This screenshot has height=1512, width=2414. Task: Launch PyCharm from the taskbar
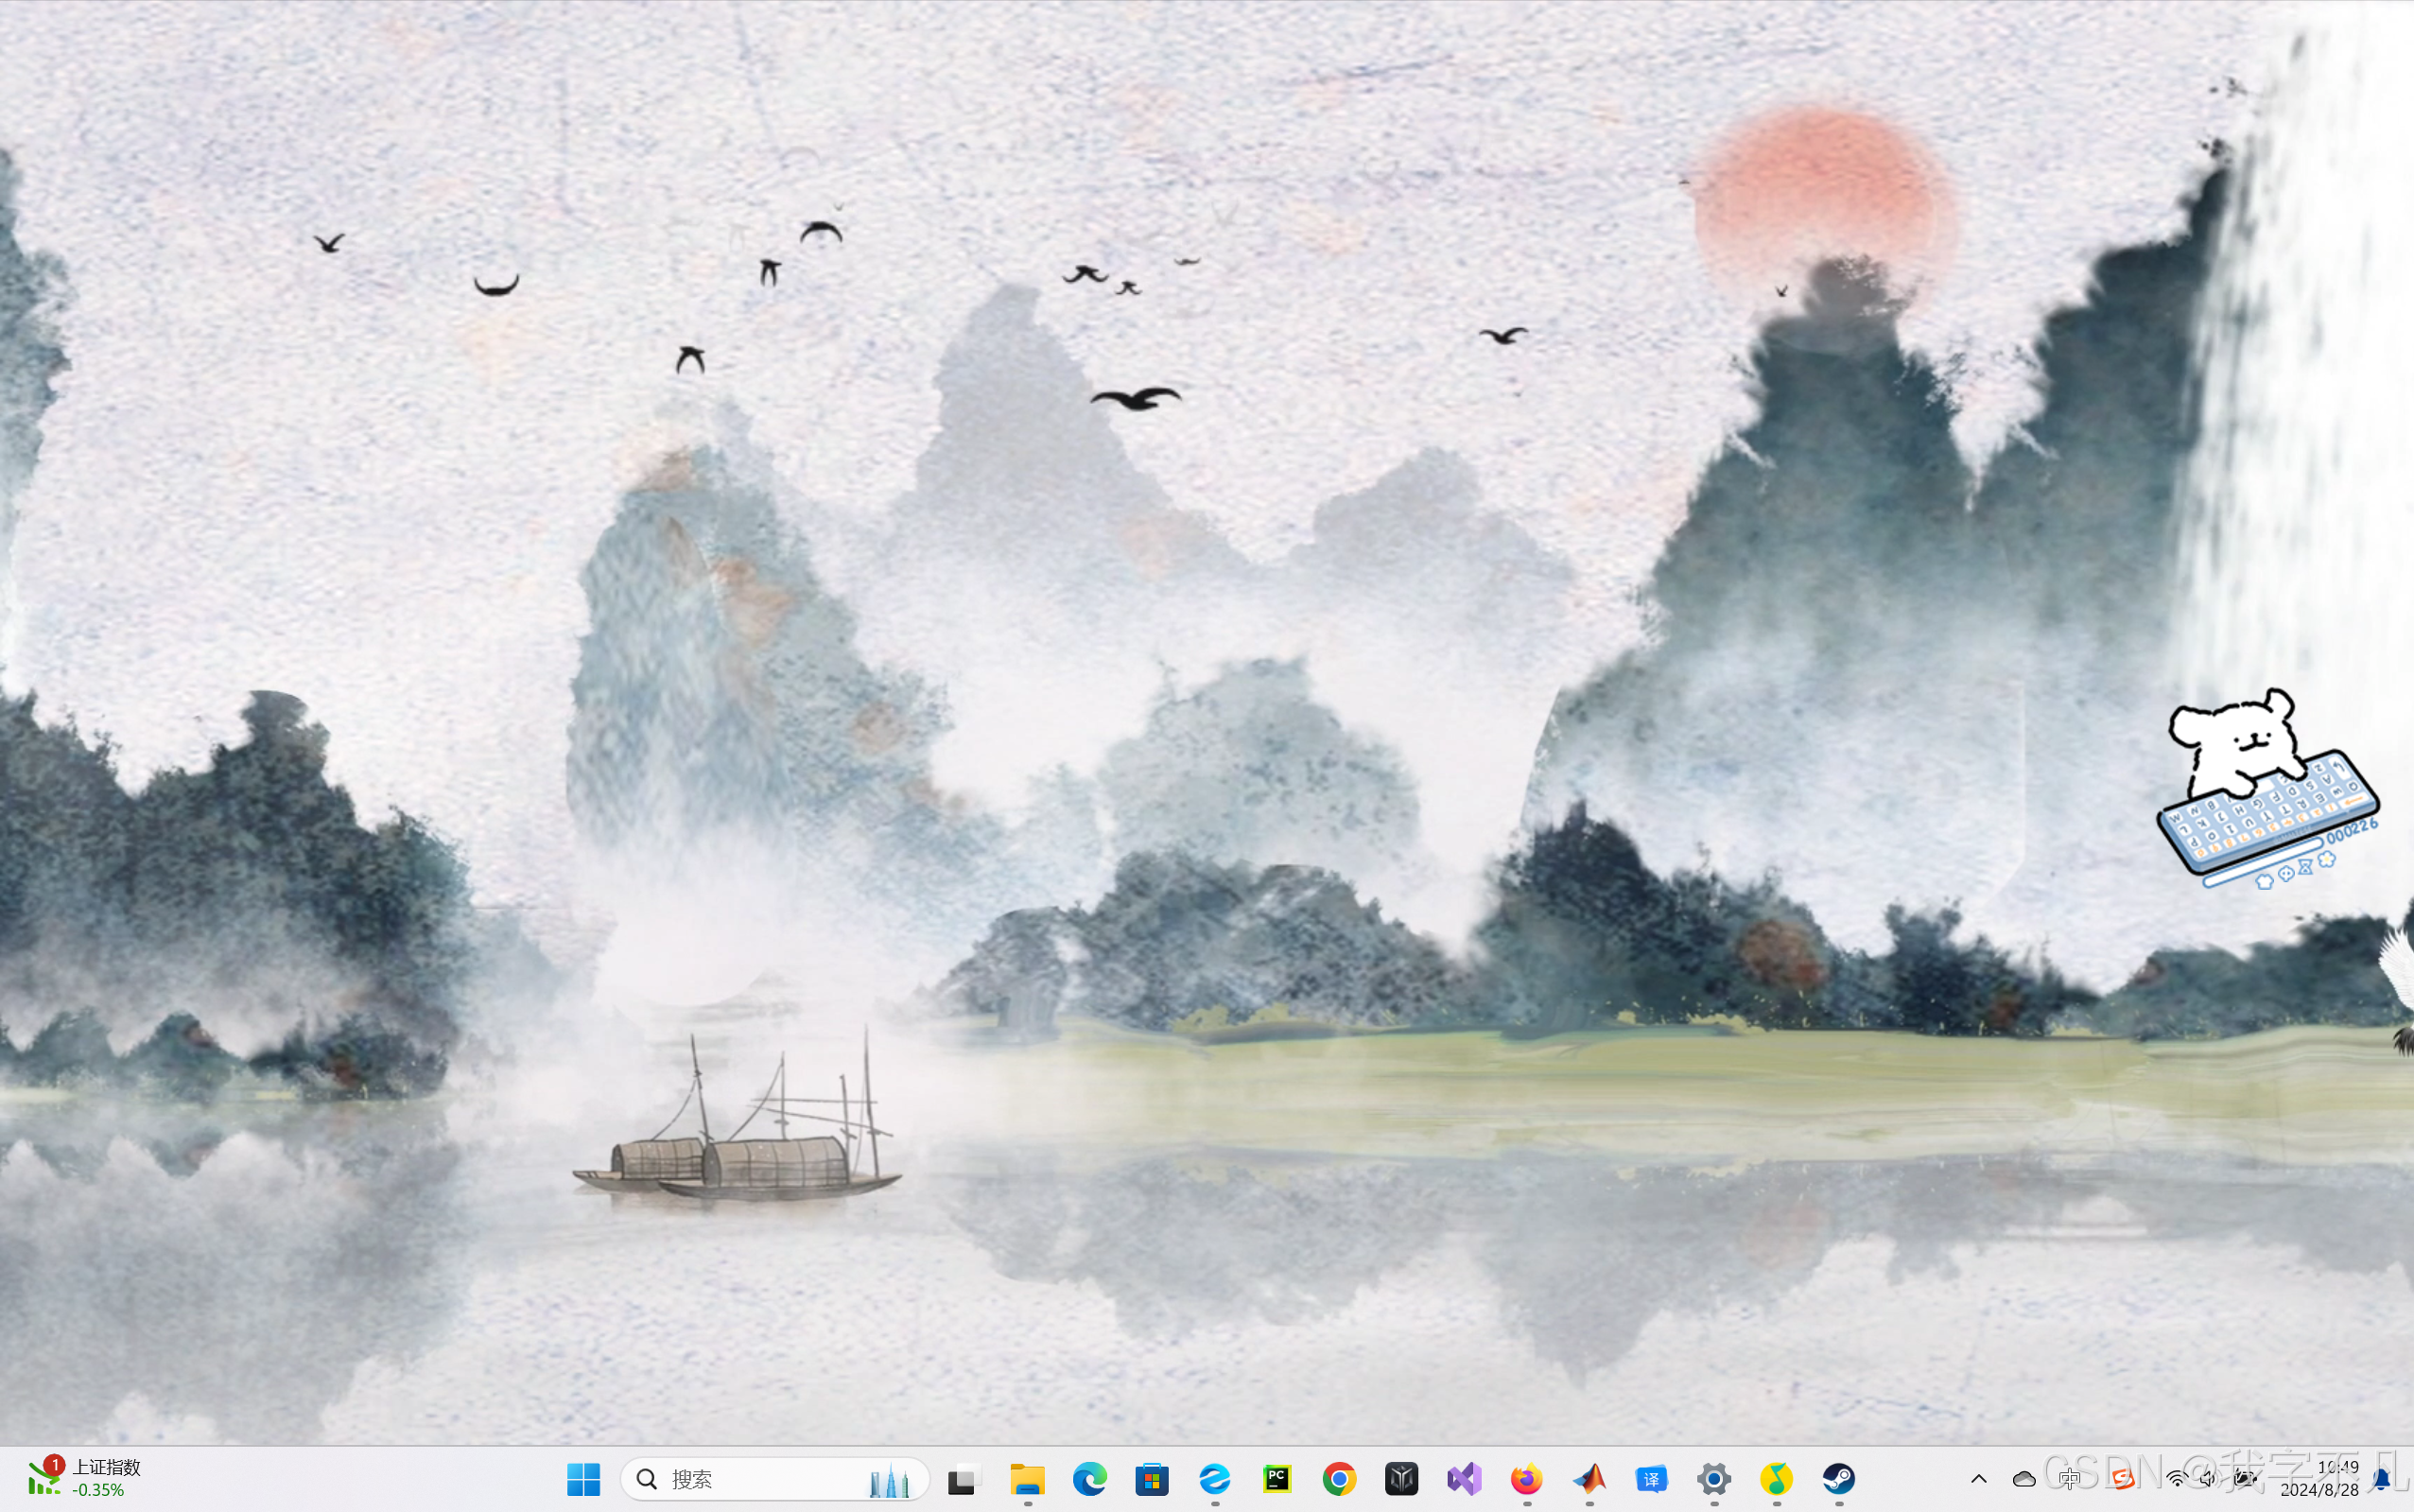coord(1277,1478)
